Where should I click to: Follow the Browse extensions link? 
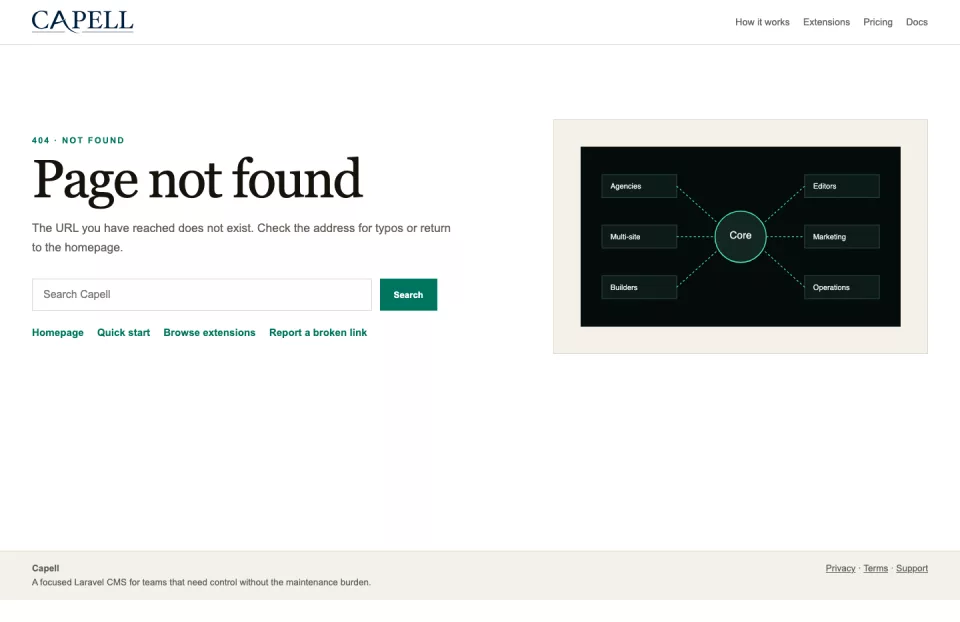click(209, 332)
